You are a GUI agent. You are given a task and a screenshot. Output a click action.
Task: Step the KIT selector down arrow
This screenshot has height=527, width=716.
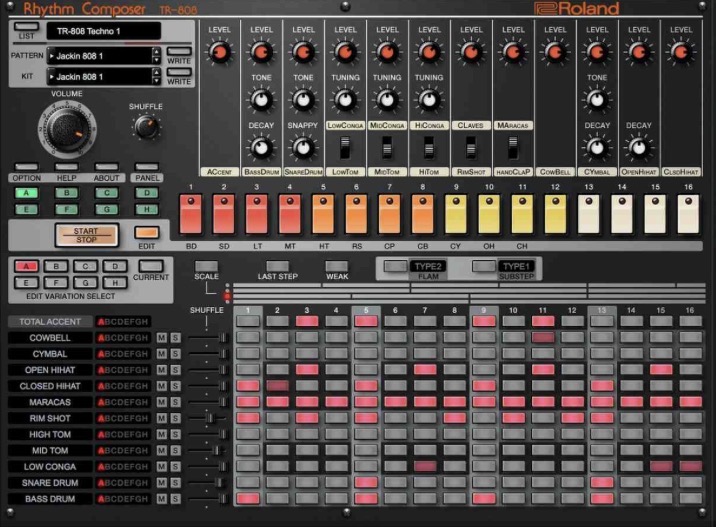(157, 81)
